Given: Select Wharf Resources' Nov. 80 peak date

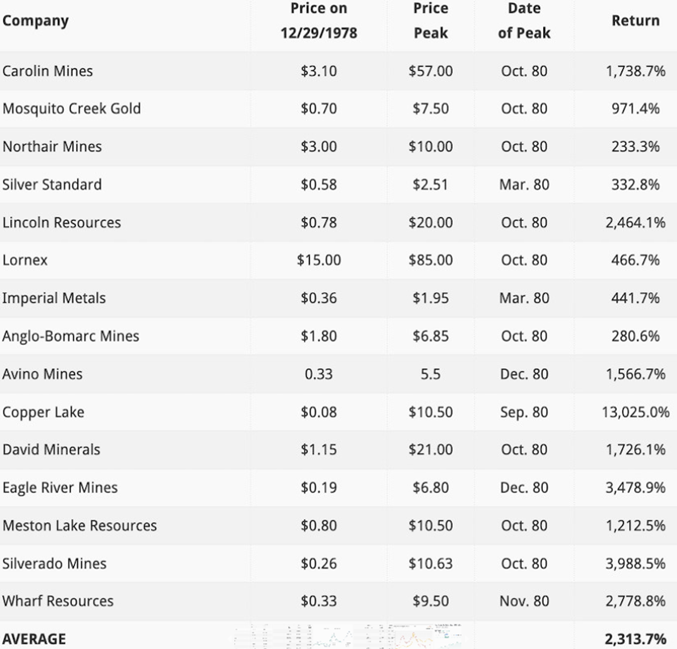Looking at the screenshot, I should [x=524, y=601].
